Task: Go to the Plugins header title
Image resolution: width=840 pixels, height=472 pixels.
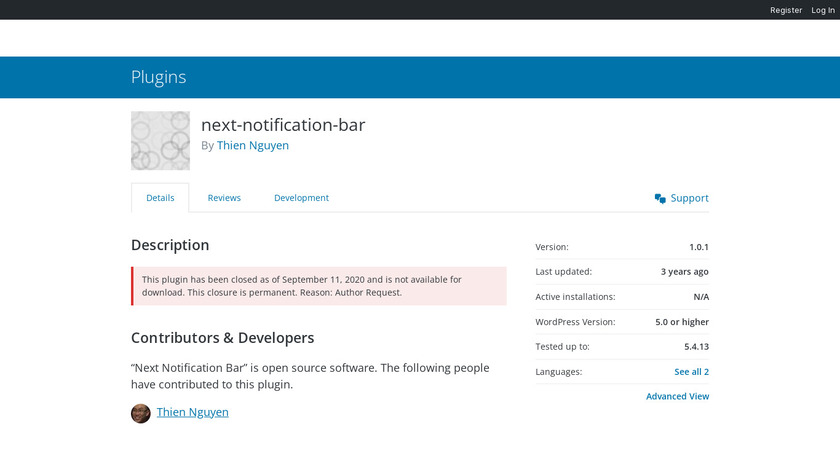Action: [x=158, y=77]
